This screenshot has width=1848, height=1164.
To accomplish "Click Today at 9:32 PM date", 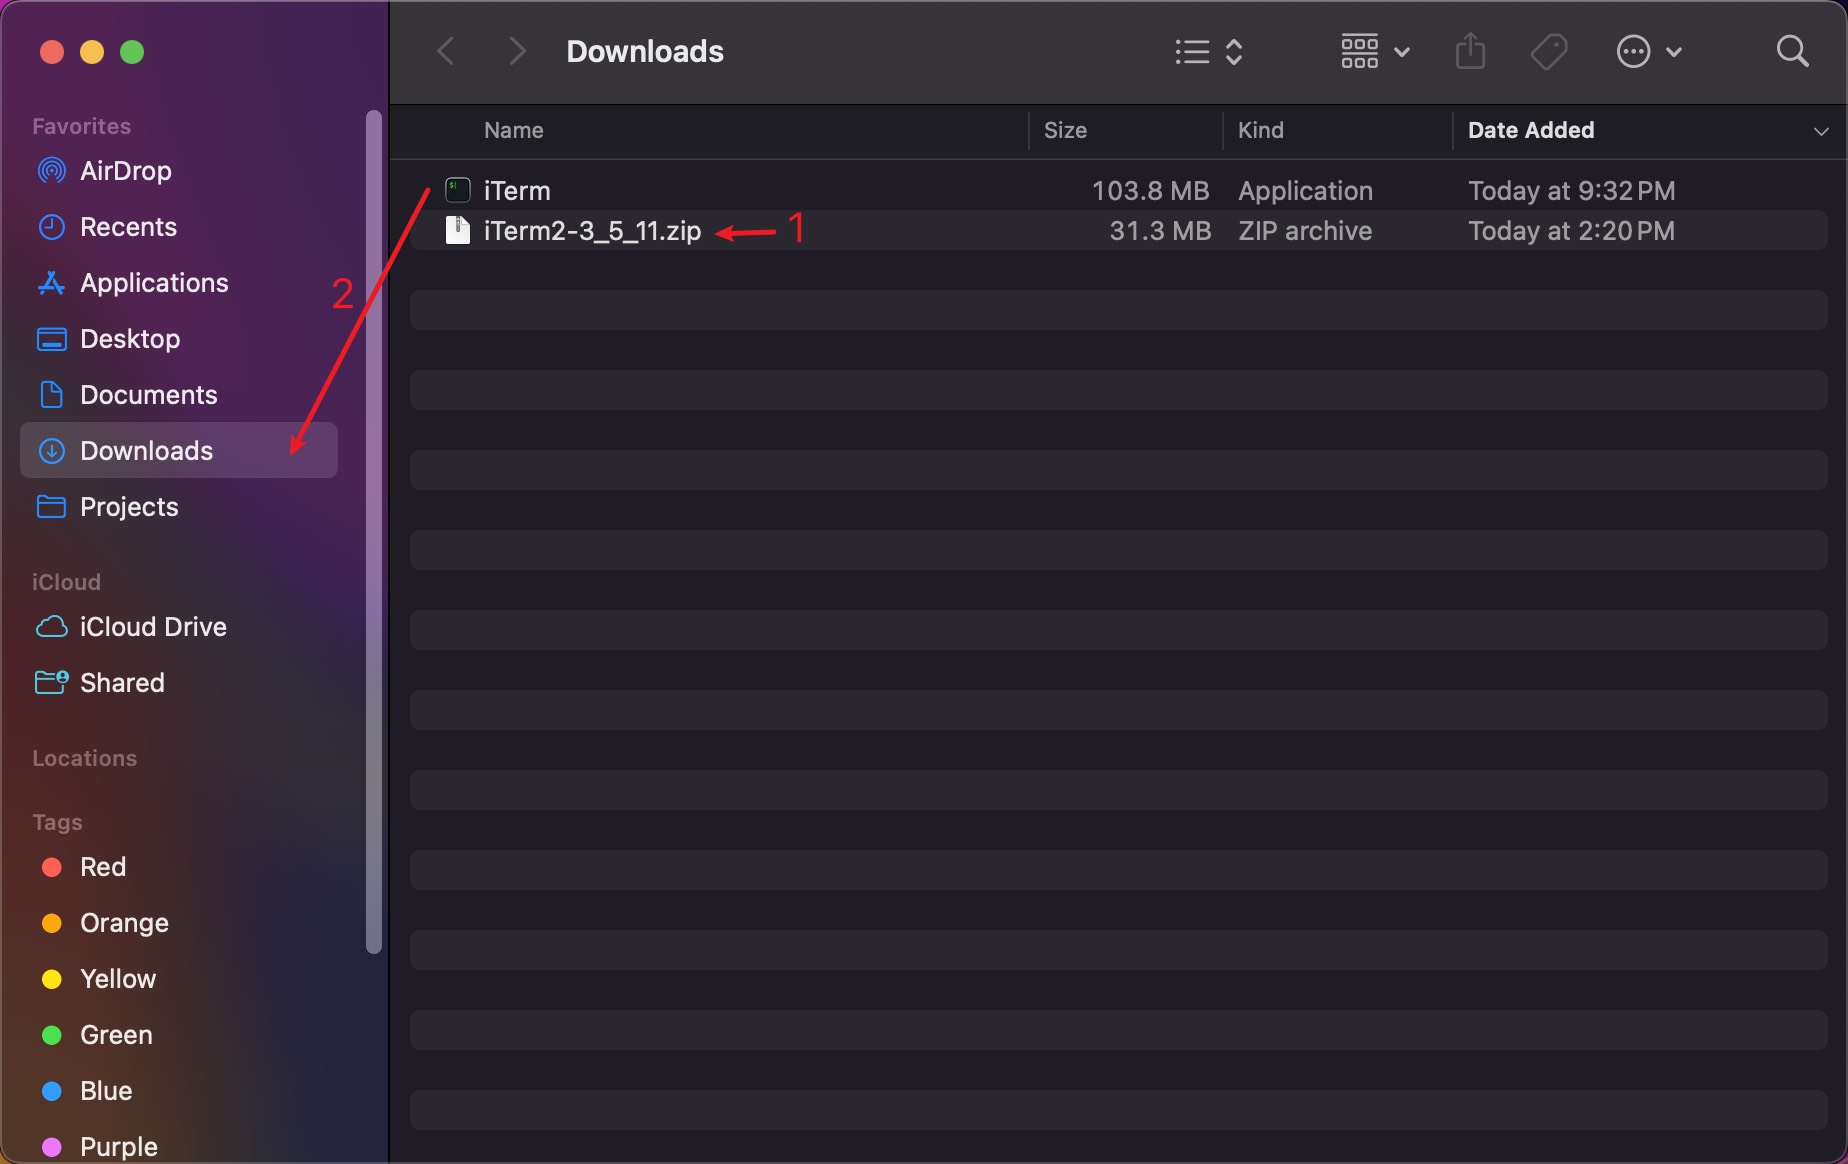I will pos(1571,190).
